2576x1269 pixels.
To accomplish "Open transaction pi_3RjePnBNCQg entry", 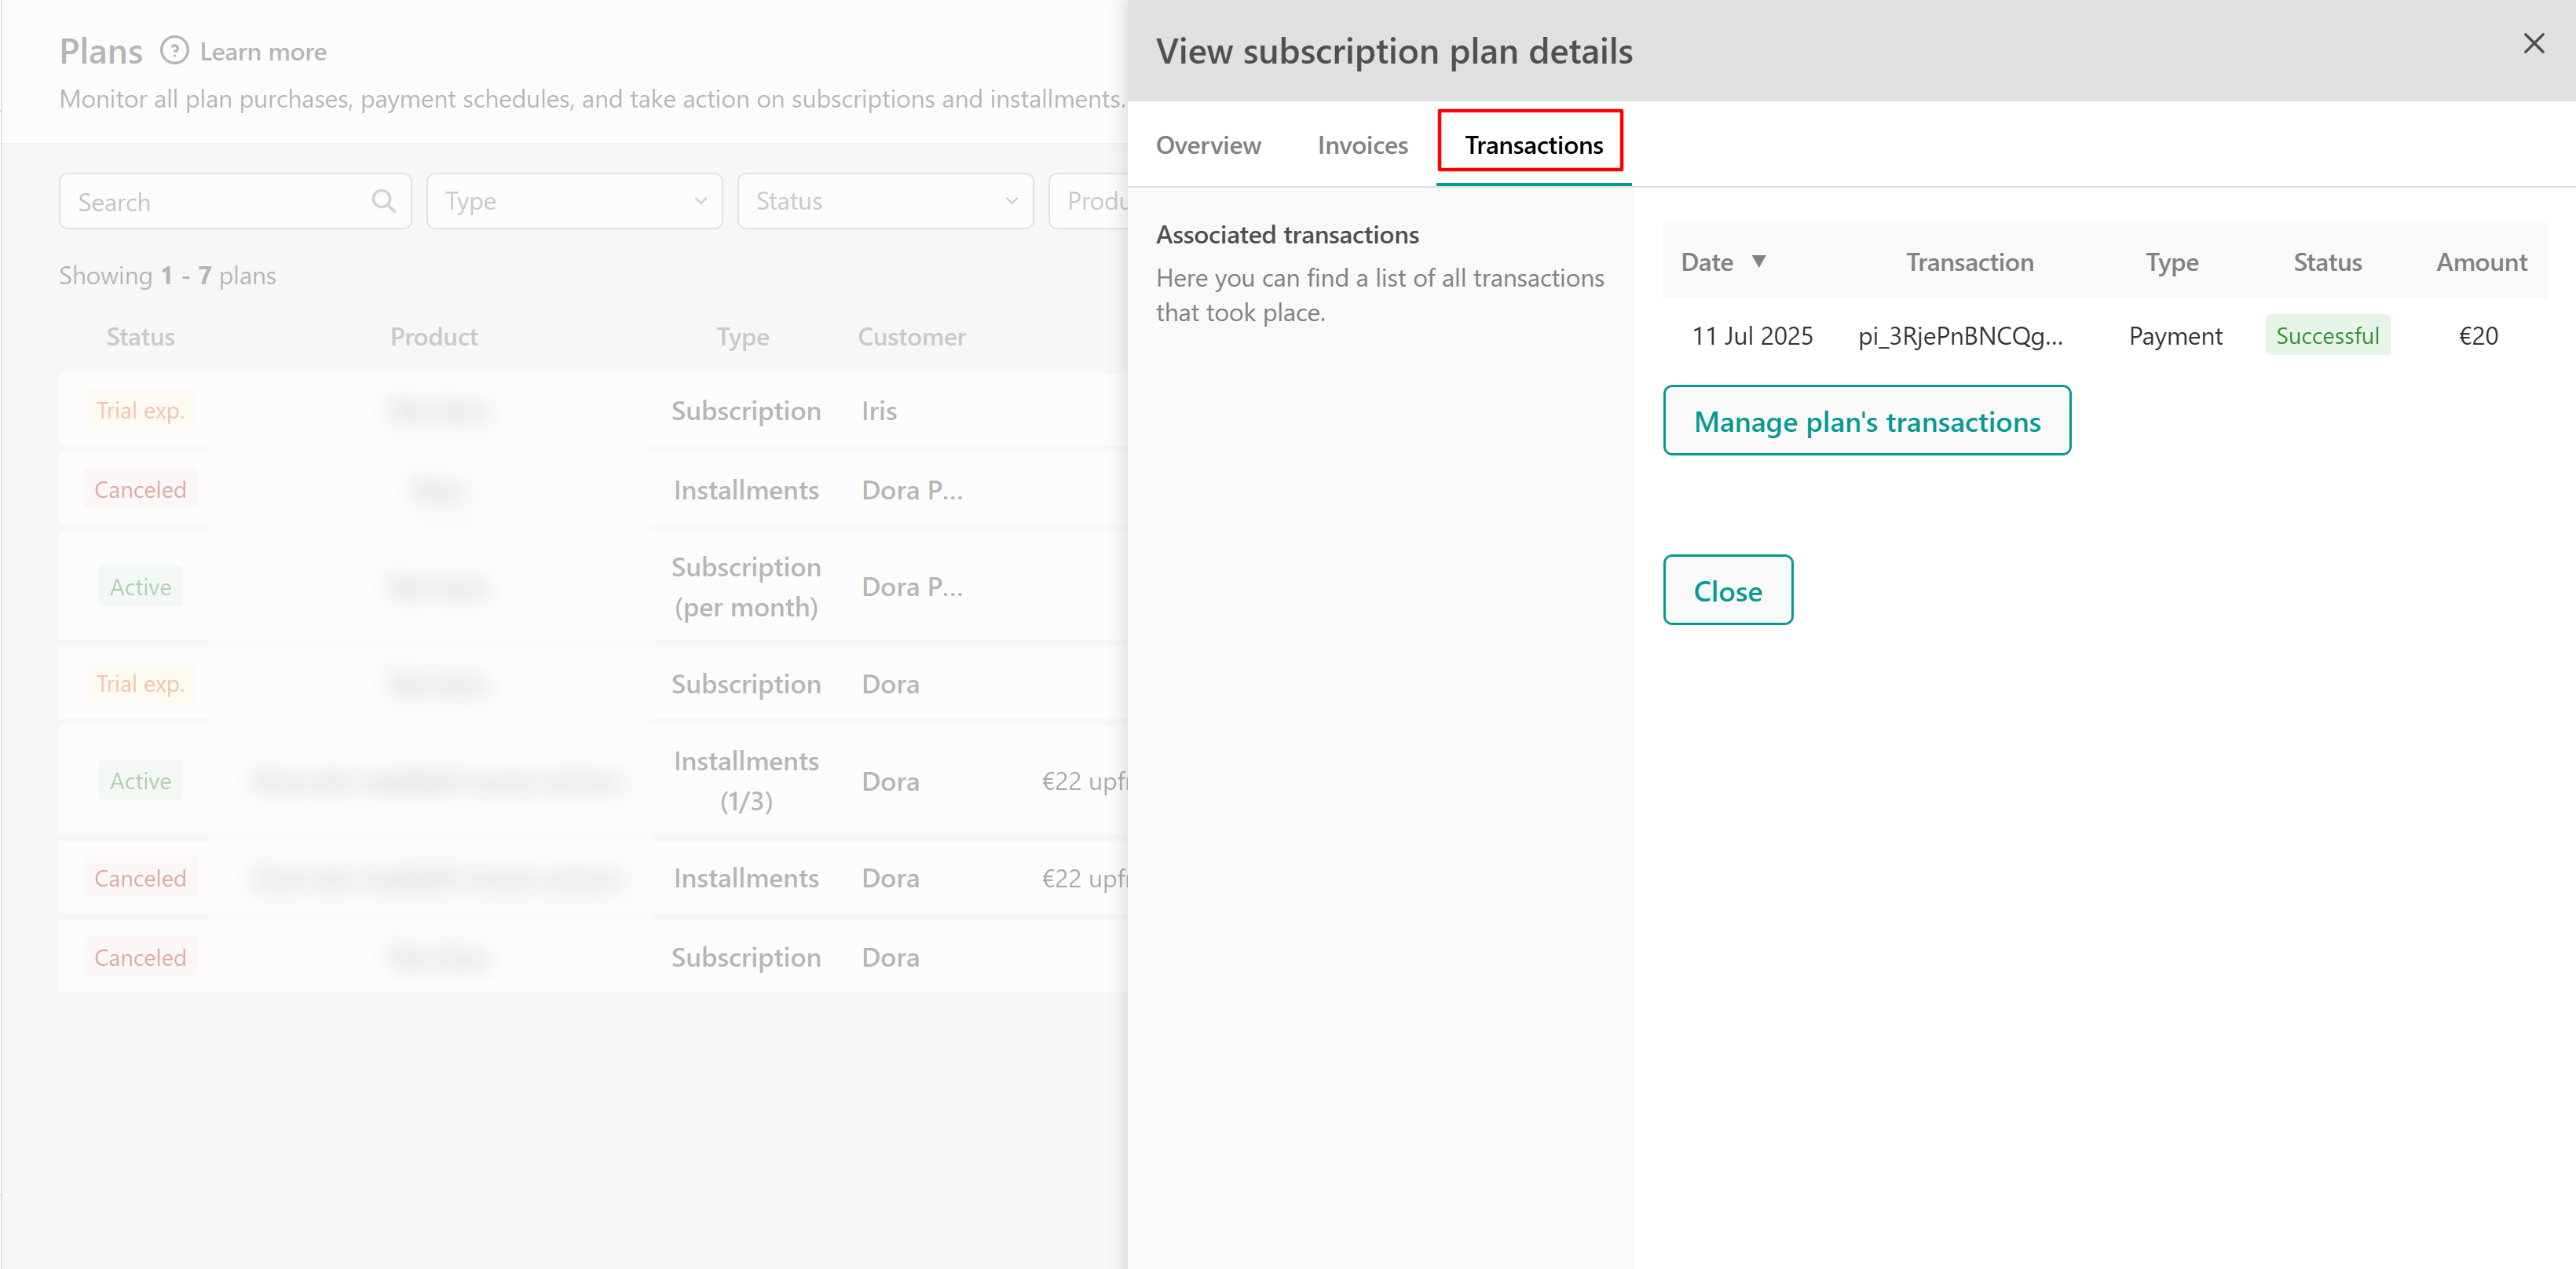I will [x=1959, y=336].
